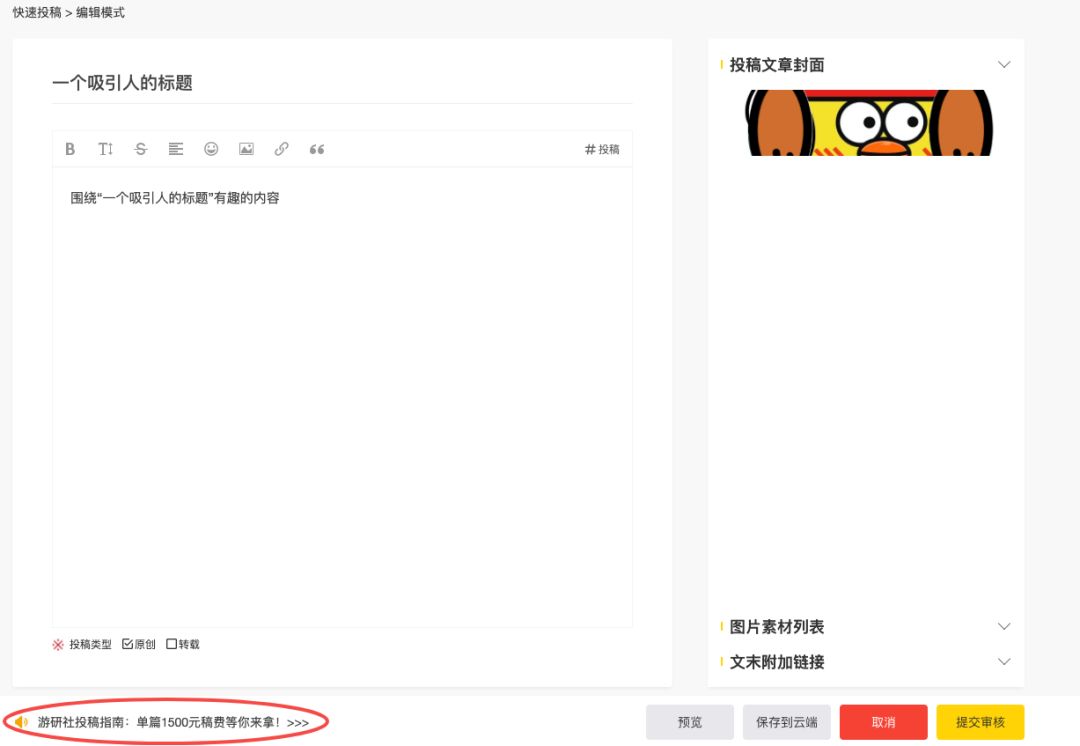Uncheck the 原创 checkbox
Viewport: 1080px width, 746px height.
(128, 644)
